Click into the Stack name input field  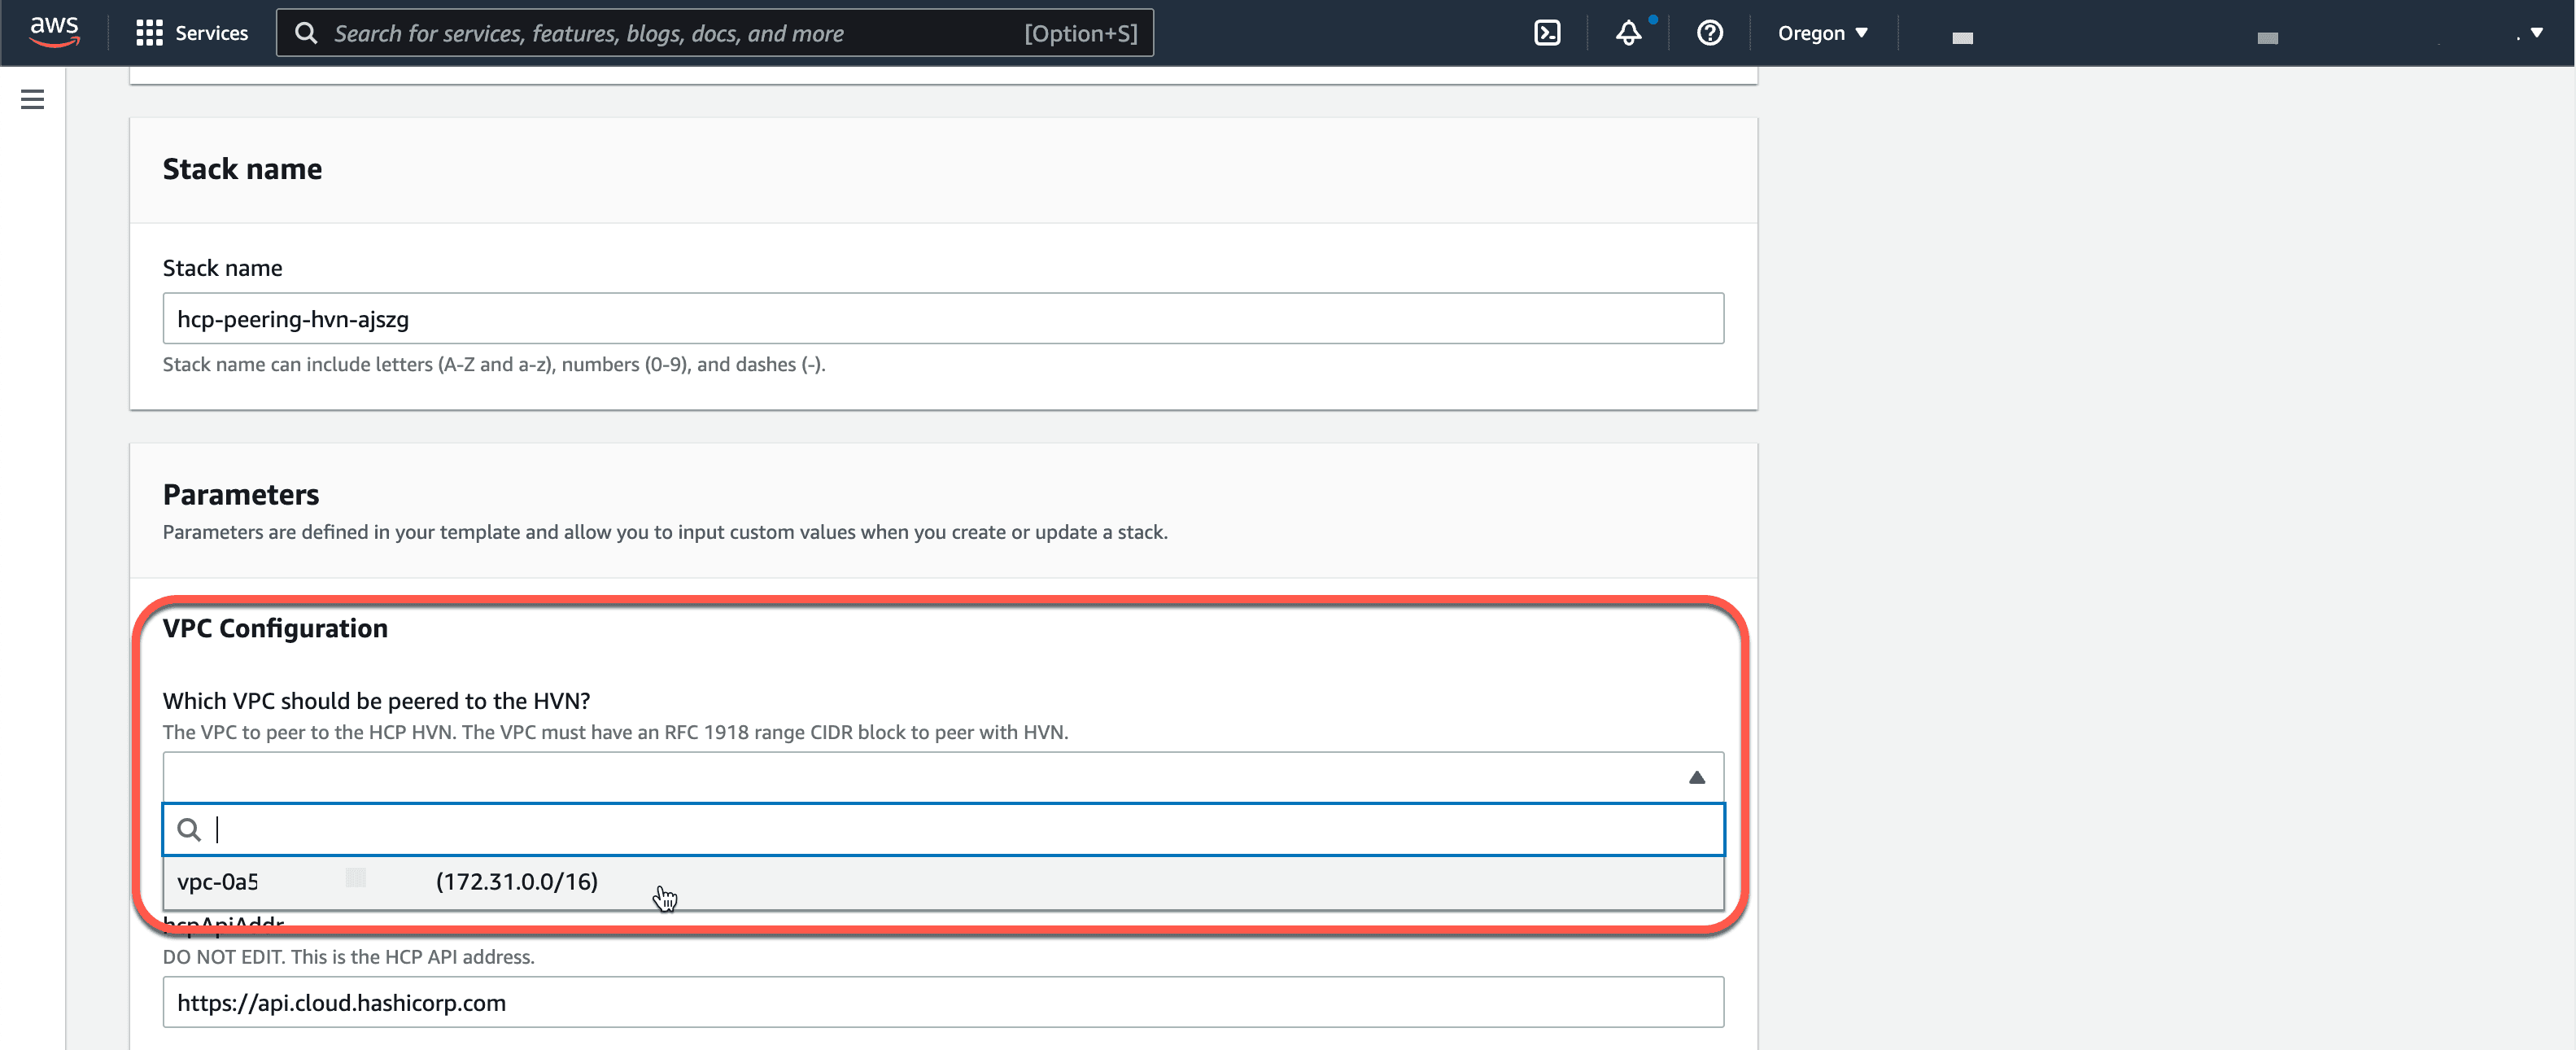[942, 318]
